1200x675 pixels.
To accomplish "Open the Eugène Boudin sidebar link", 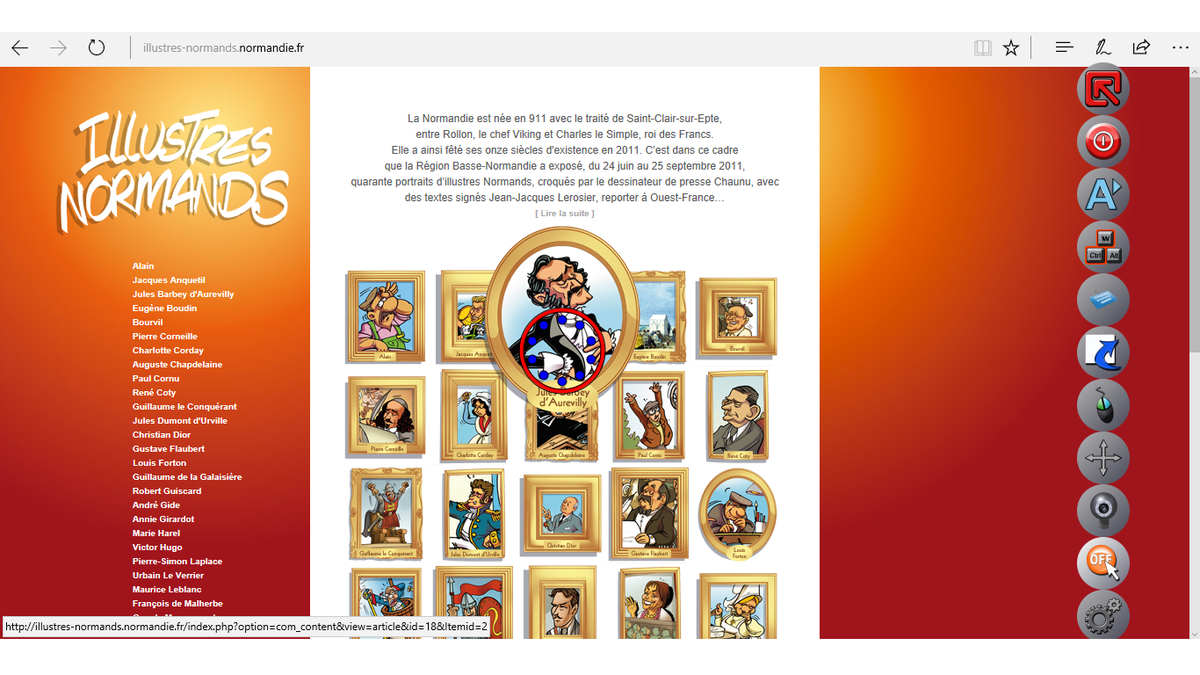I will click(x=164, y=308).
